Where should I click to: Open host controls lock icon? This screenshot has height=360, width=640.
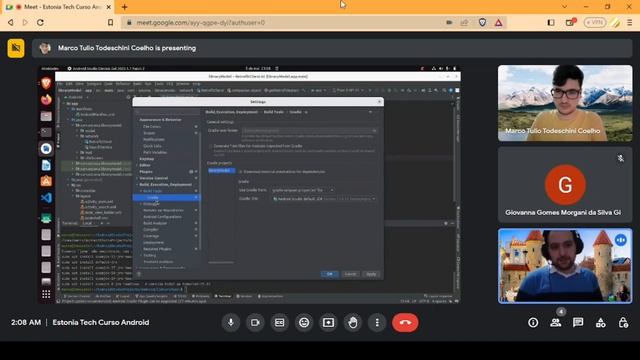coord(623,322)
